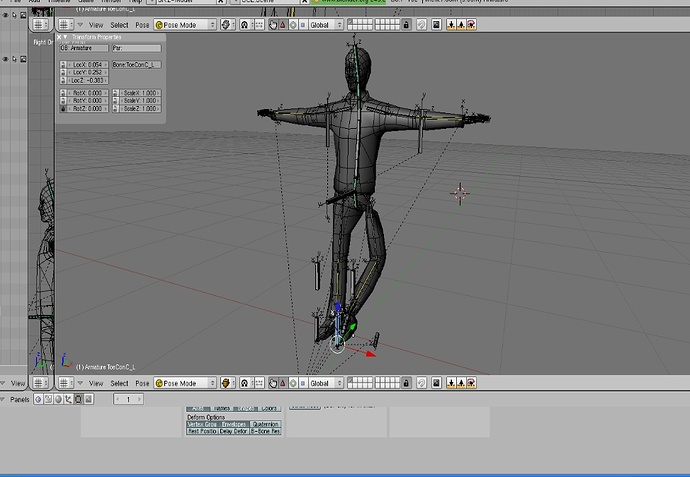Enable rotate manipulator circle in upper header

[x=293, y=25]
